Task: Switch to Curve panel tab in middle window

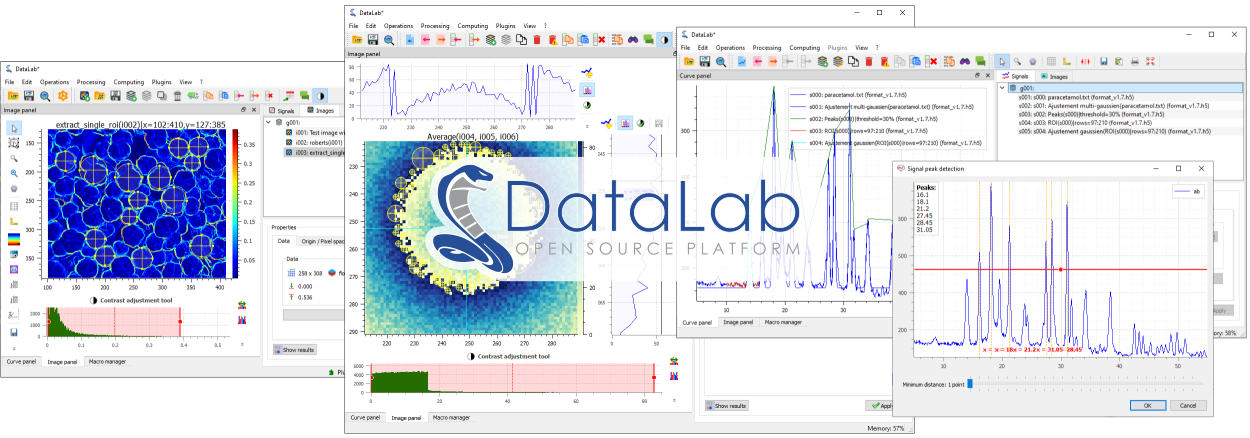Action: point(365,417)
